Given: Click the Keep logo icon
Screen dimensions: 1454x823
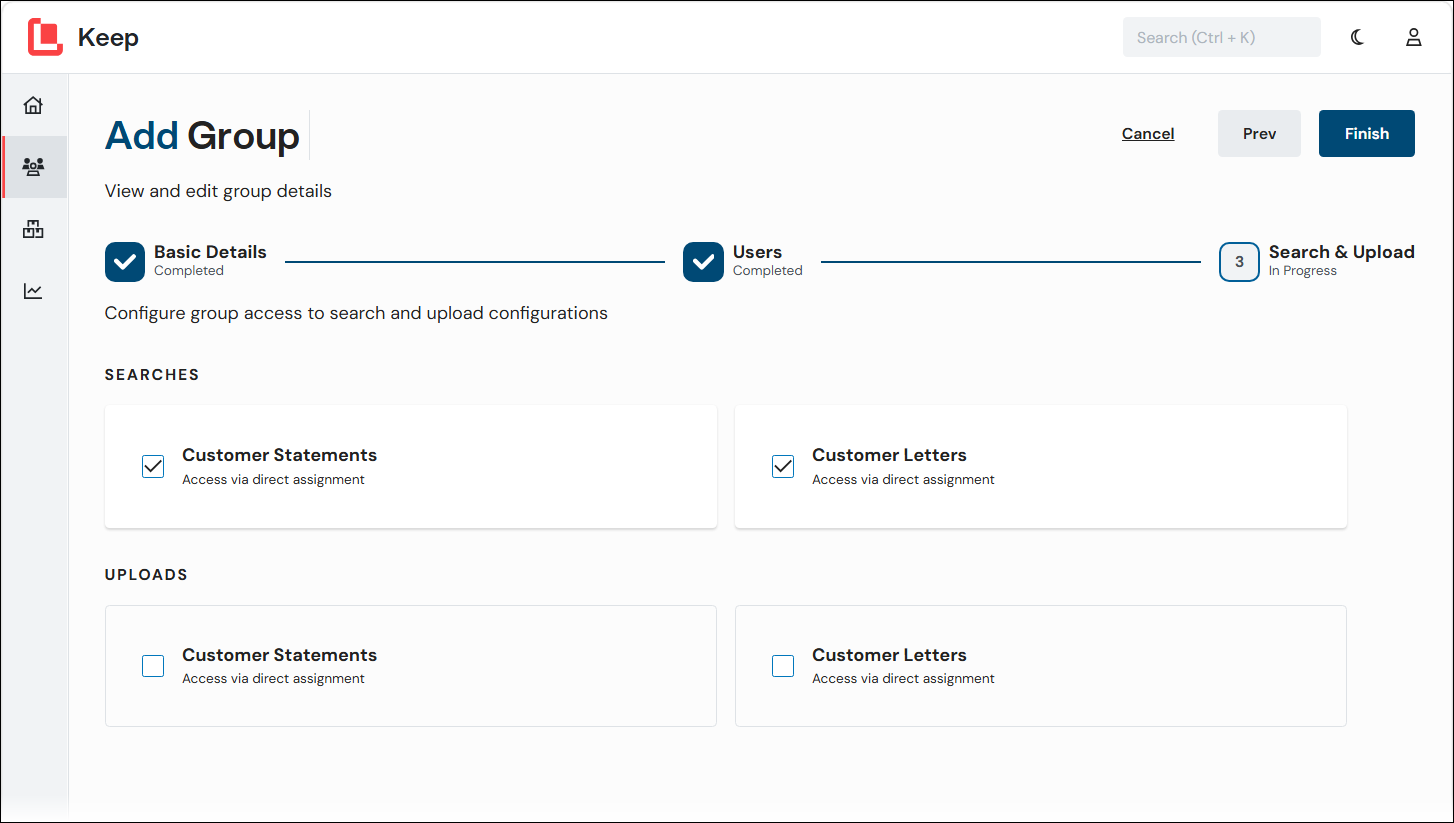Looking at the screenshot, I should tap(45, 37).
